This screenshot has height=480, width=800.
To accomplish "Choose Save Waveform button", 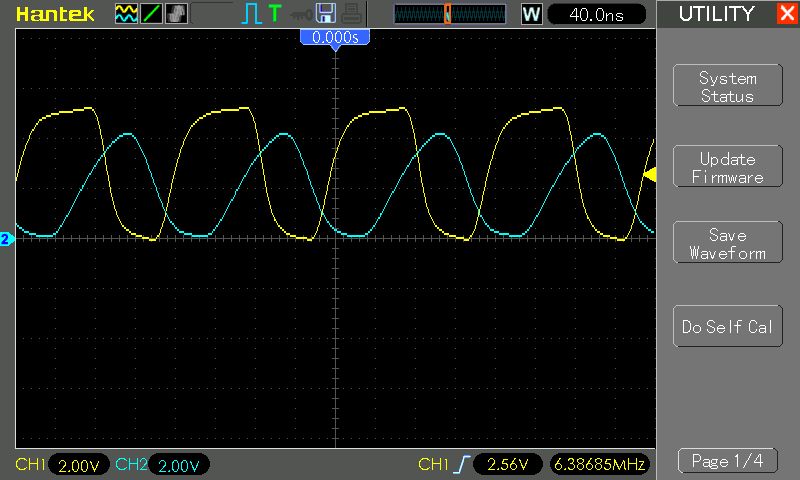I will (728, 243).
